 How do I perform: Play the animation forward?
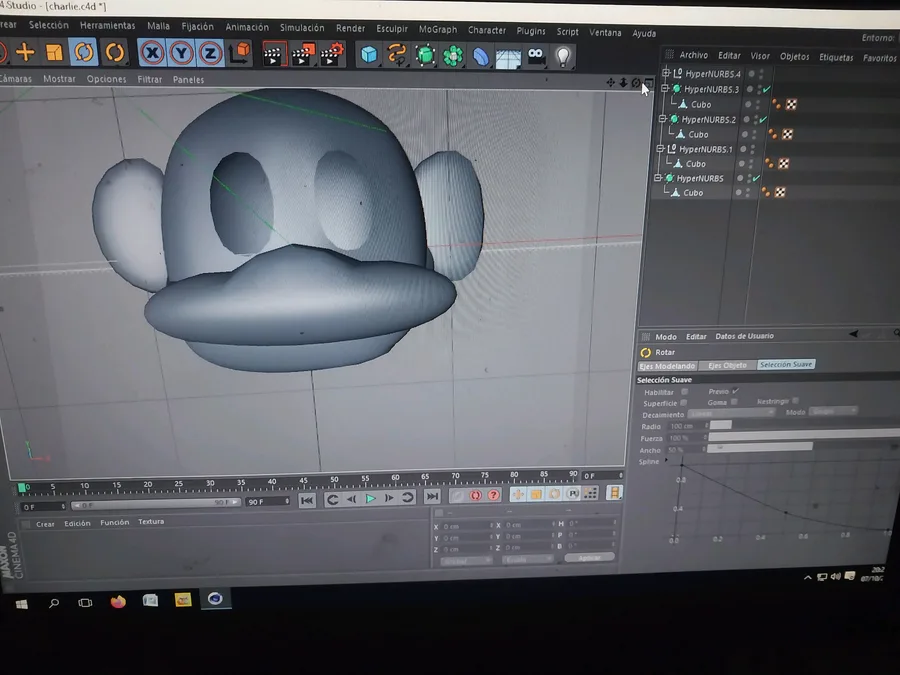point(370,498)
